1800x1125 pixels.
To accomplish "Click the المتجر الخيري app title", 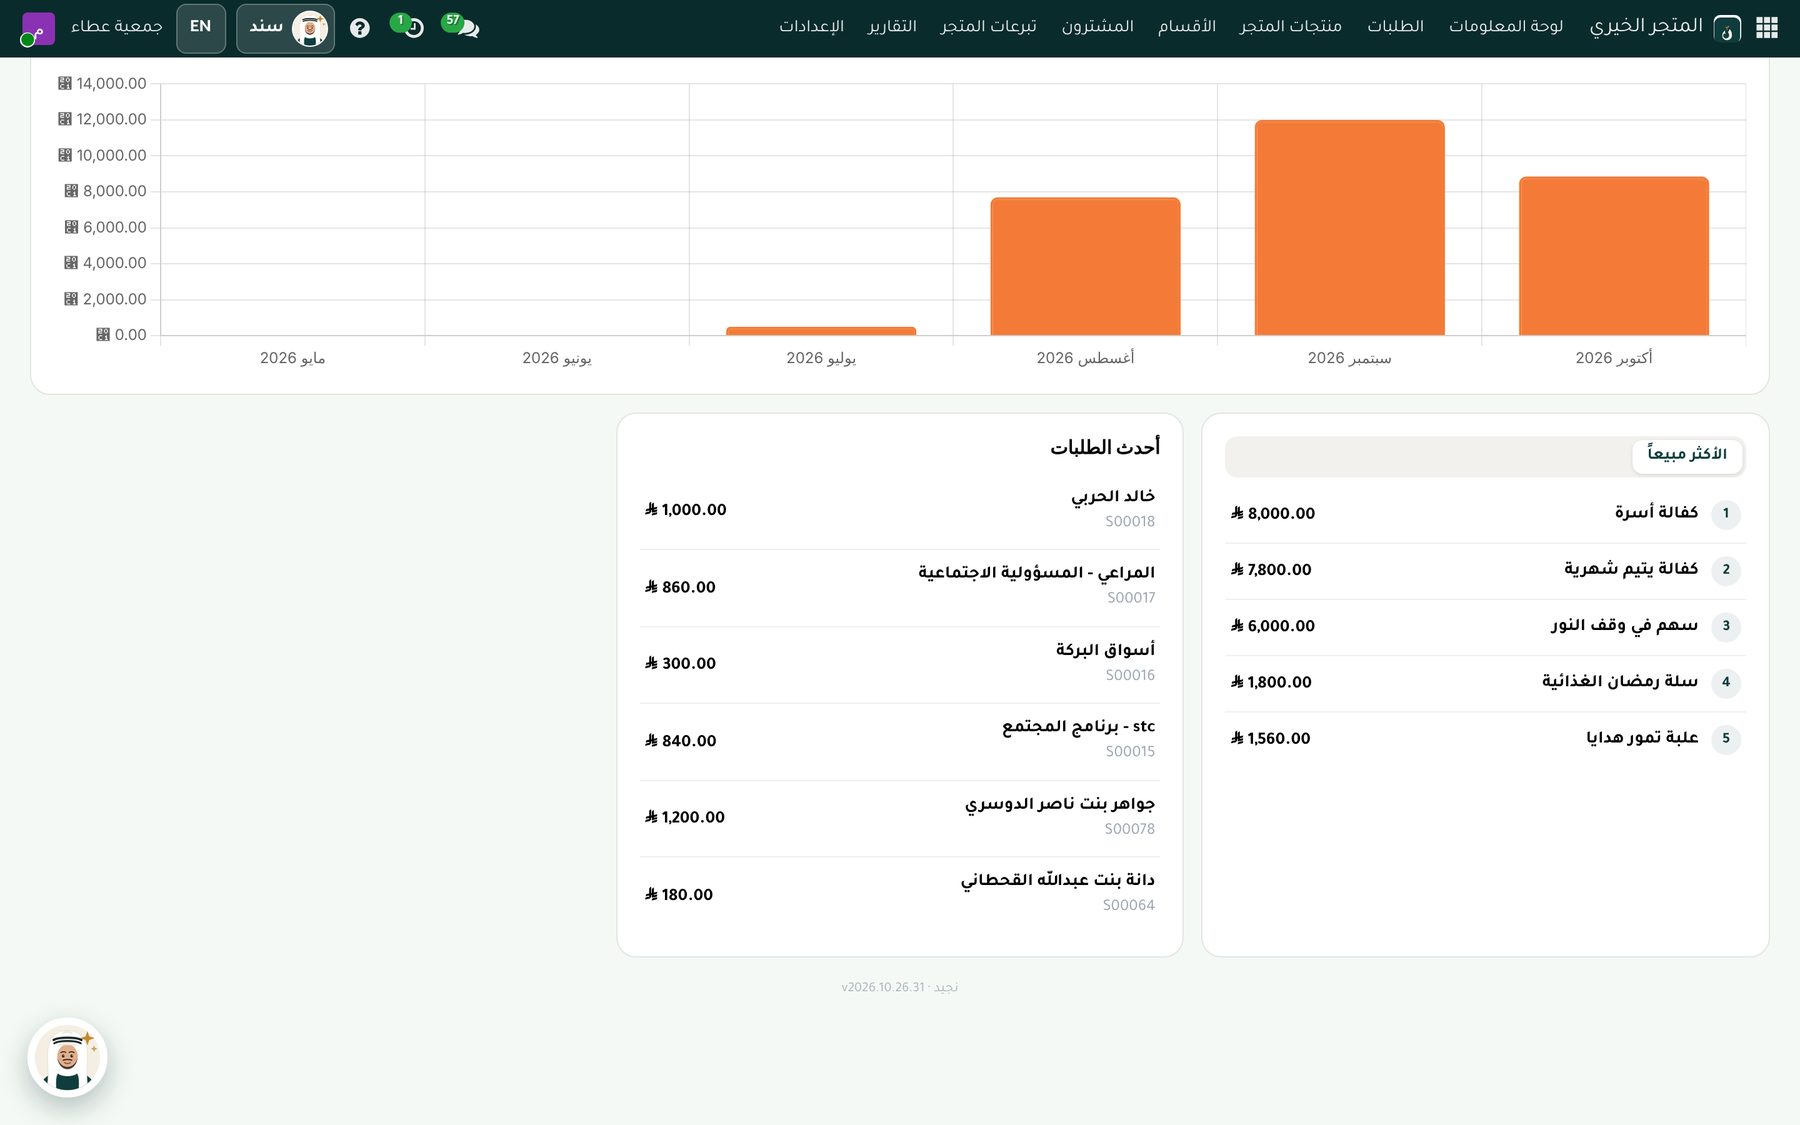I will pos(1646,26).
